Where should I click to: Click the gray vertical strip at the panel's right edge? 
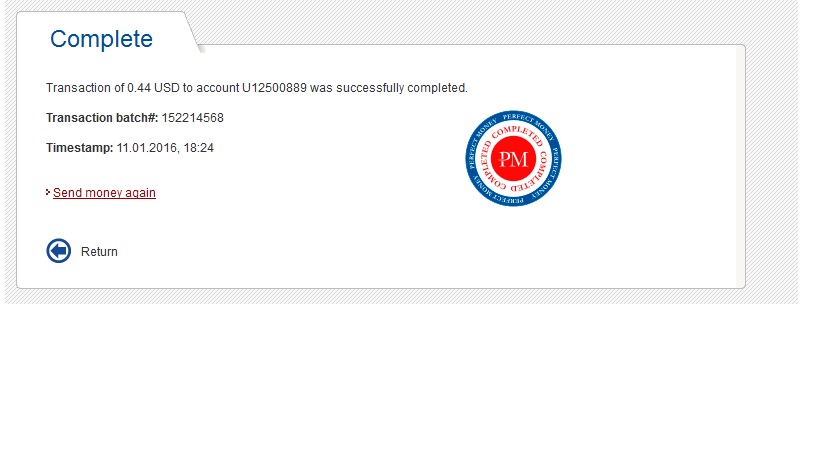(741, 166)
